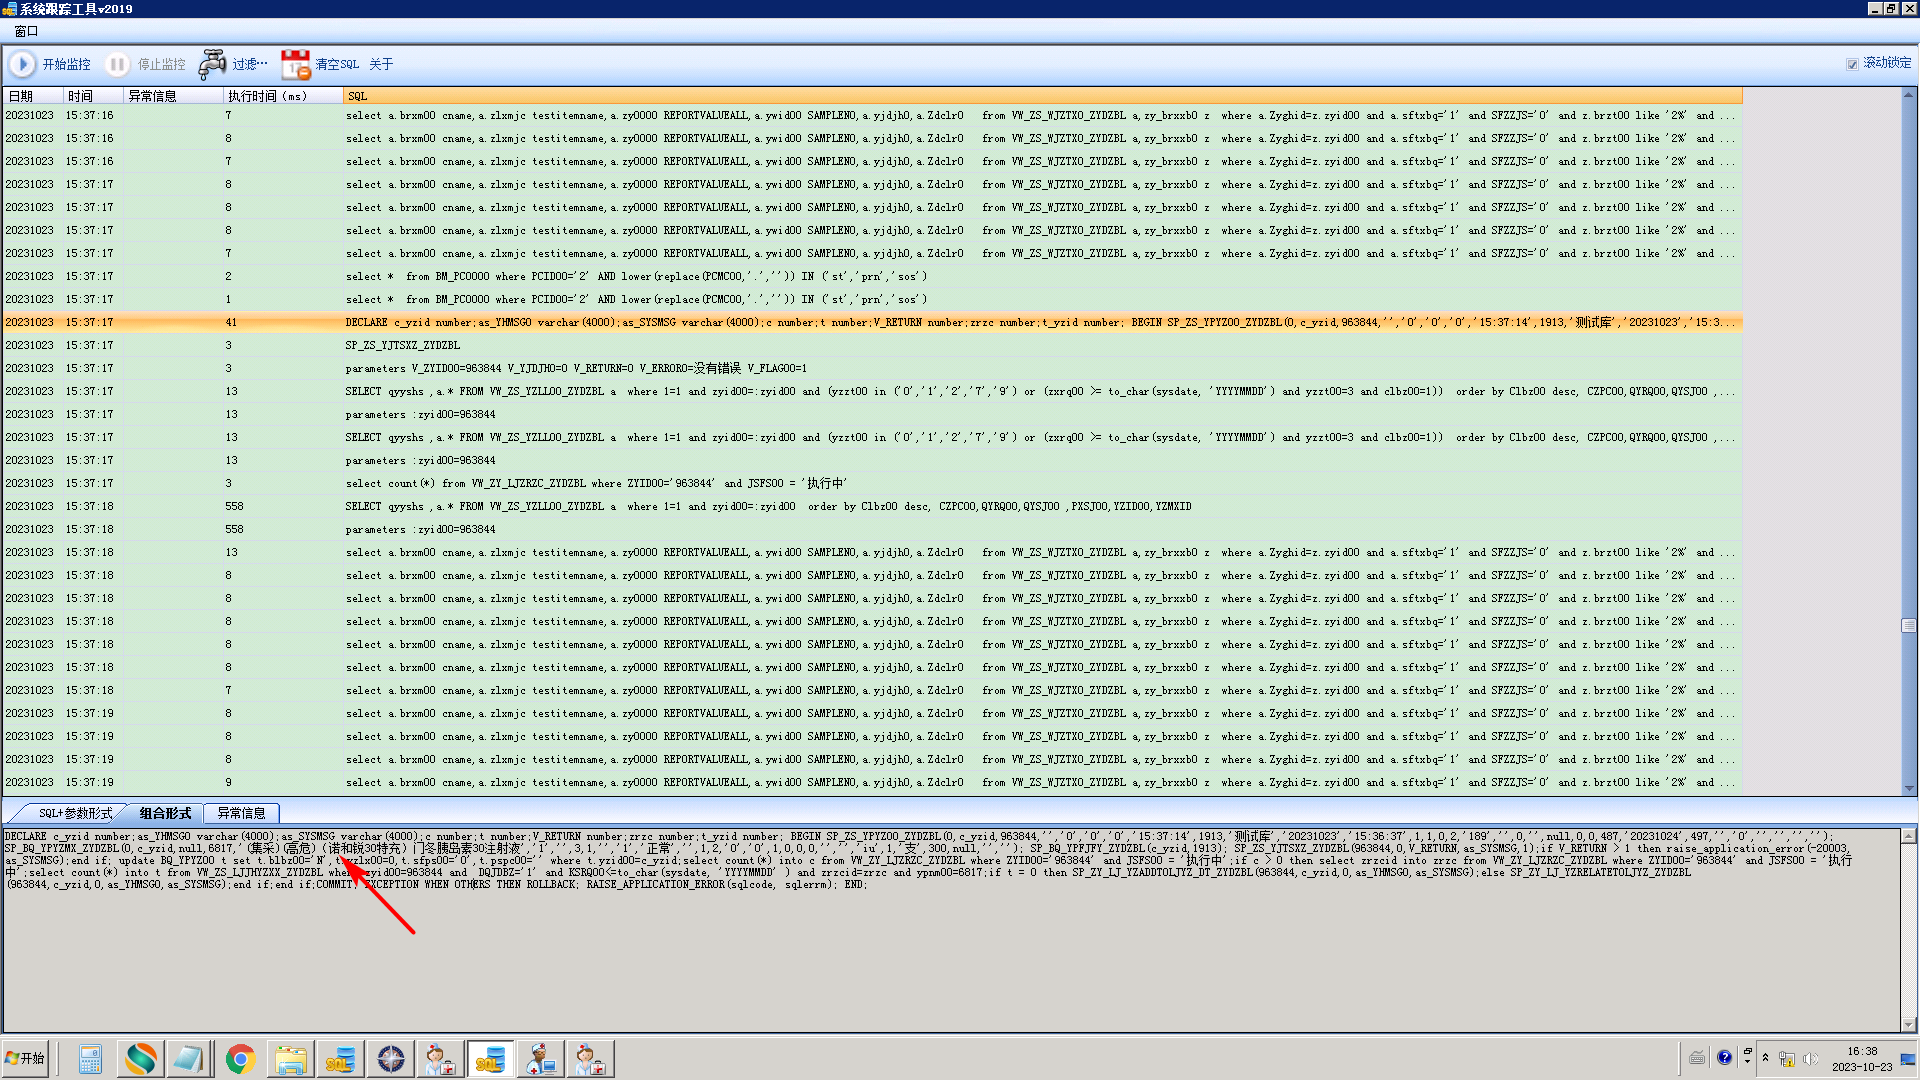This screenshot has height=1080, width=1920.
Task: Toggle the 滚动锁定 checkbox
Action: [1852, 64]
